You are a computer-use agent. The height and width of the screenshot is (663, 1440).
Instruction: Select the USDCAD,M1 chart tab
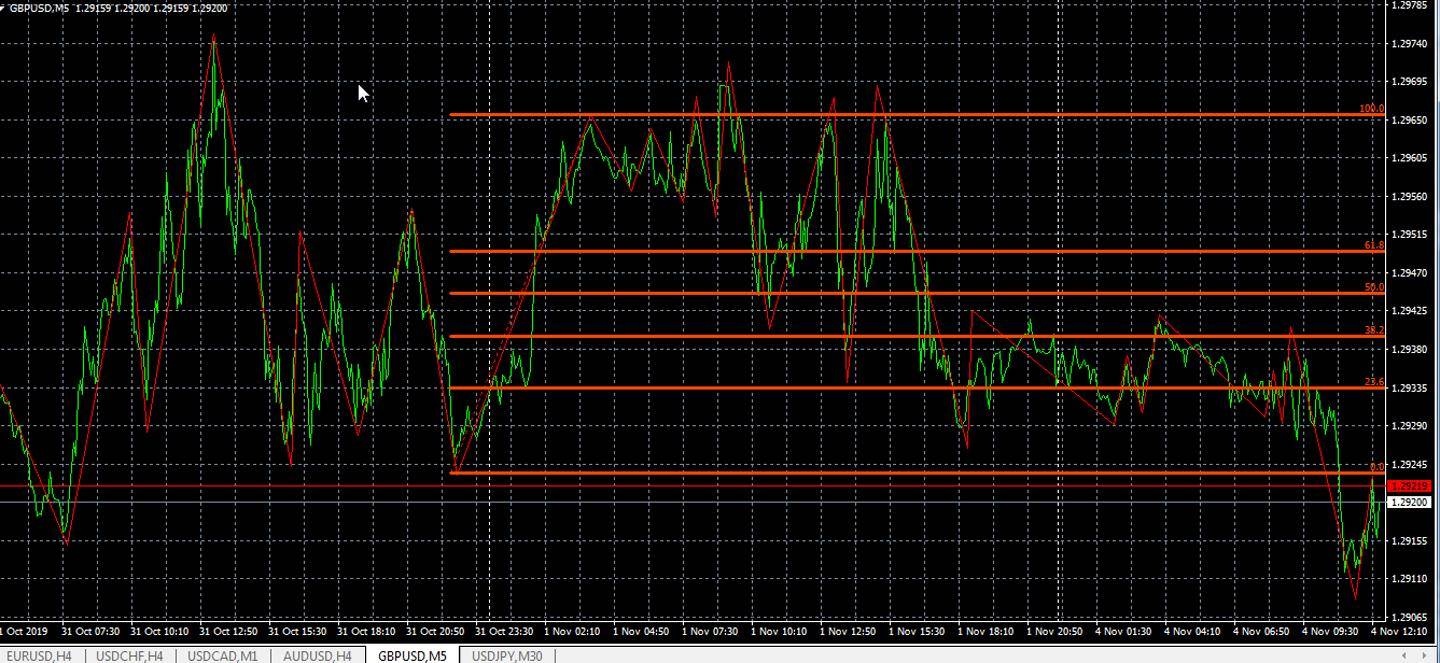click(x=221, y=656)
